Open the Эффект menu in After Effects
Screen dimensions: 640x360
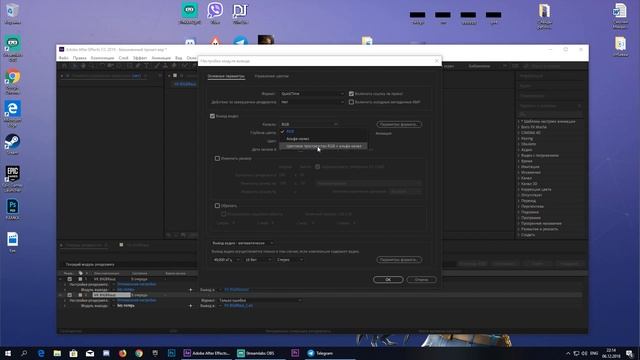point(140,58)
